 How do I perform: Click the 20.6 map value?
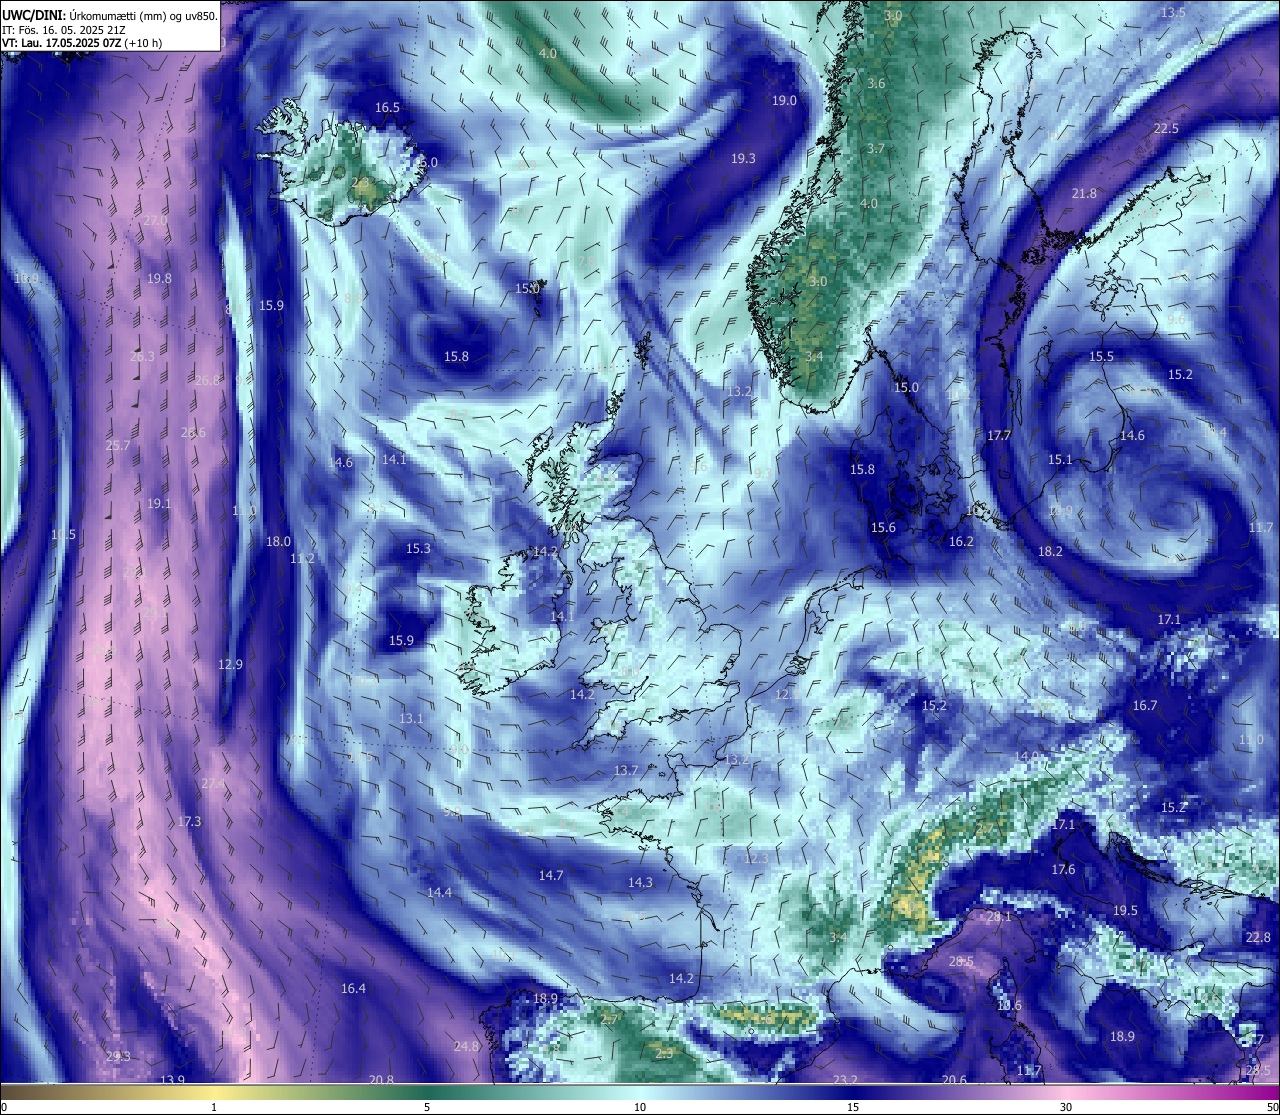[x=954, y=1080]
